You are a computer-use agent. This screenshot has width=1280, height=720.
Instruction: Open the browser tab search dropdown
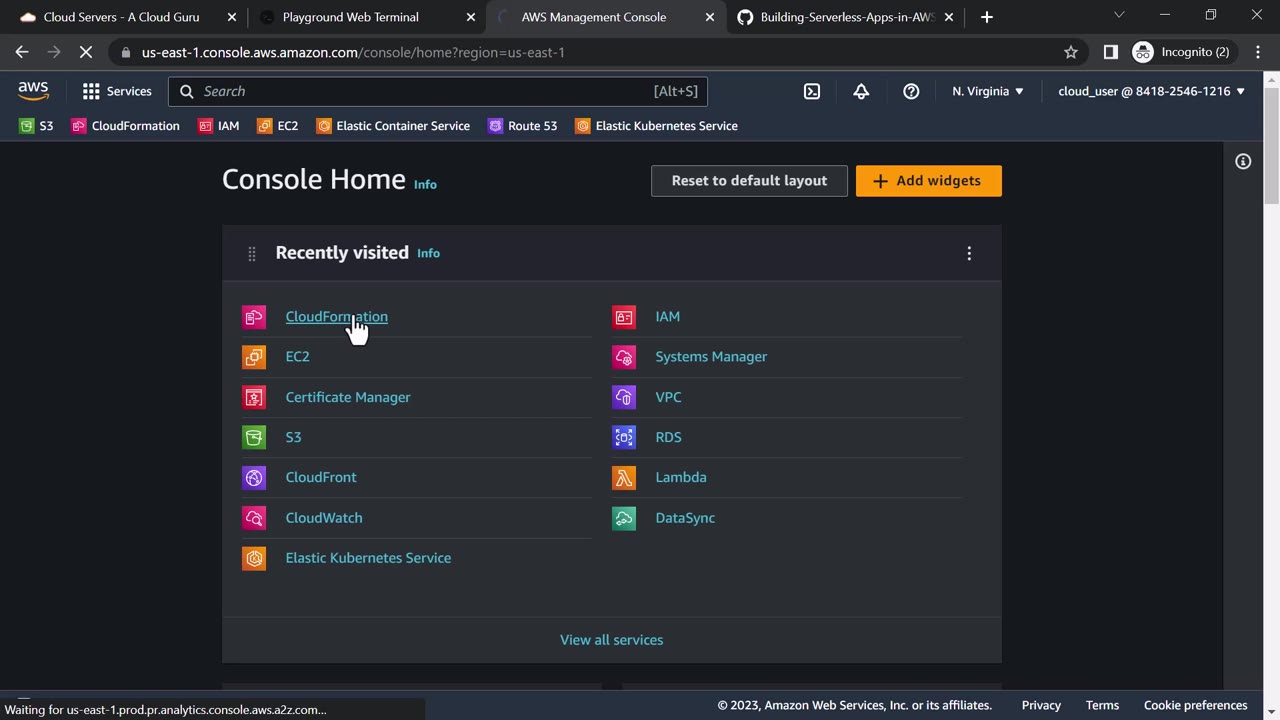[1119, 16]
